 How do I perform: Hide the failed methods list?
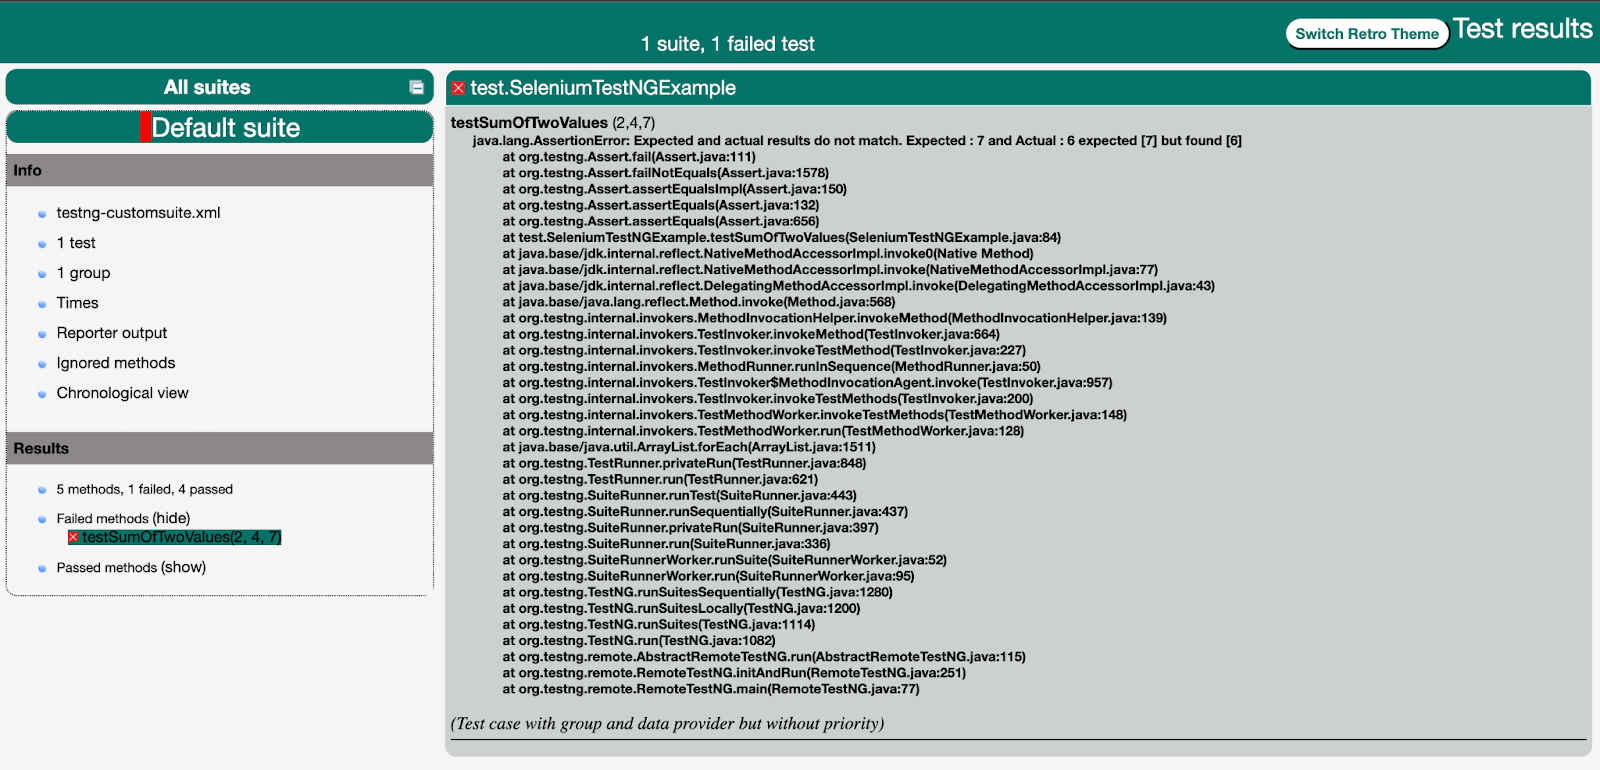(171, 518)
